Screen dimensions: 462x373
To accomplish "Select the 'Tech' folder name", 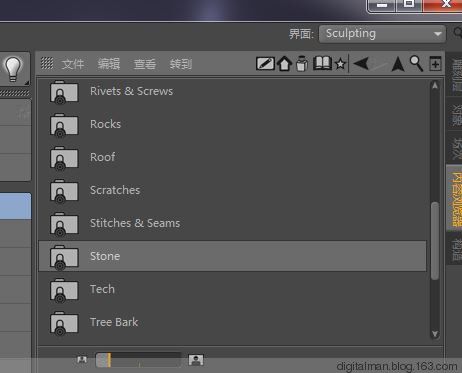I will click(x=102, y=289).
